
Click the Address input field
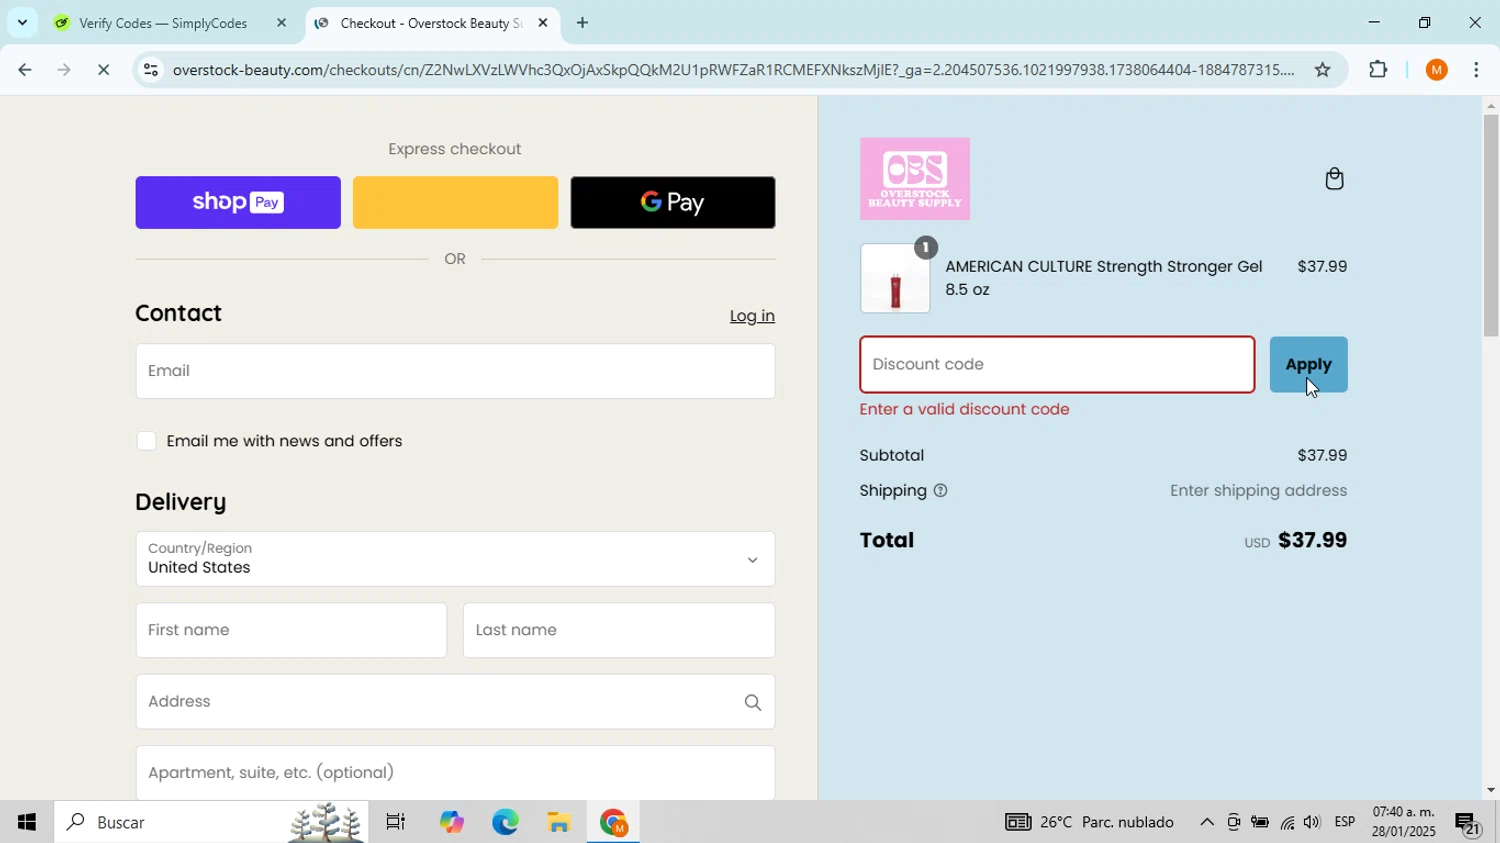pos(455,702)
